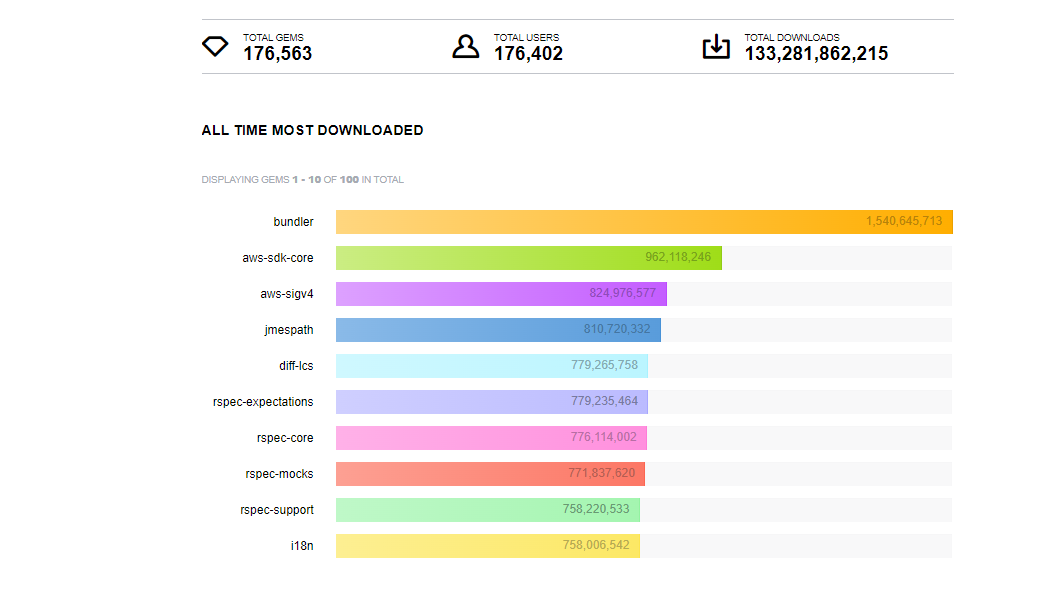Open the rspec-expectations gem link

click(263, 402)
